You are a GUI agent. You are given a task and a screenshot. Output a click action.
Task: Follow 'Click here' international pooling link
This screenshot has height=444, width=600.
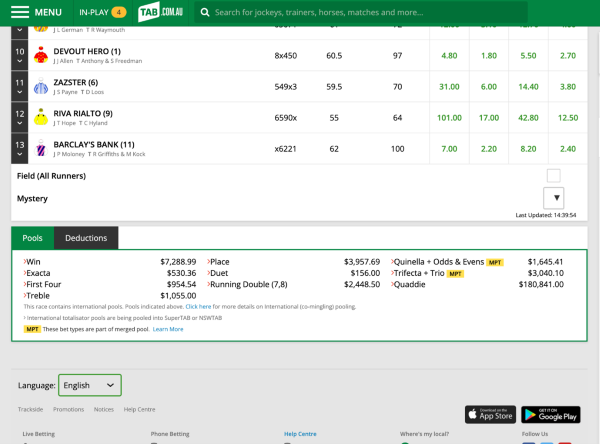[x=198, y=307]
